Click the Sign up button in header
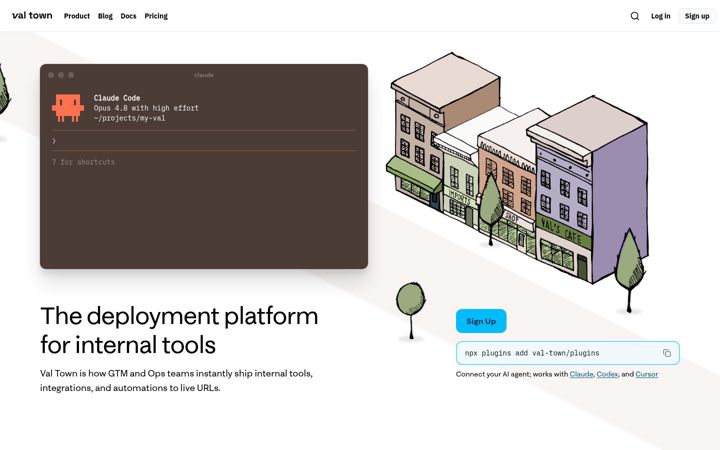This screenshot has width=720, height=450. click(697, 16)
